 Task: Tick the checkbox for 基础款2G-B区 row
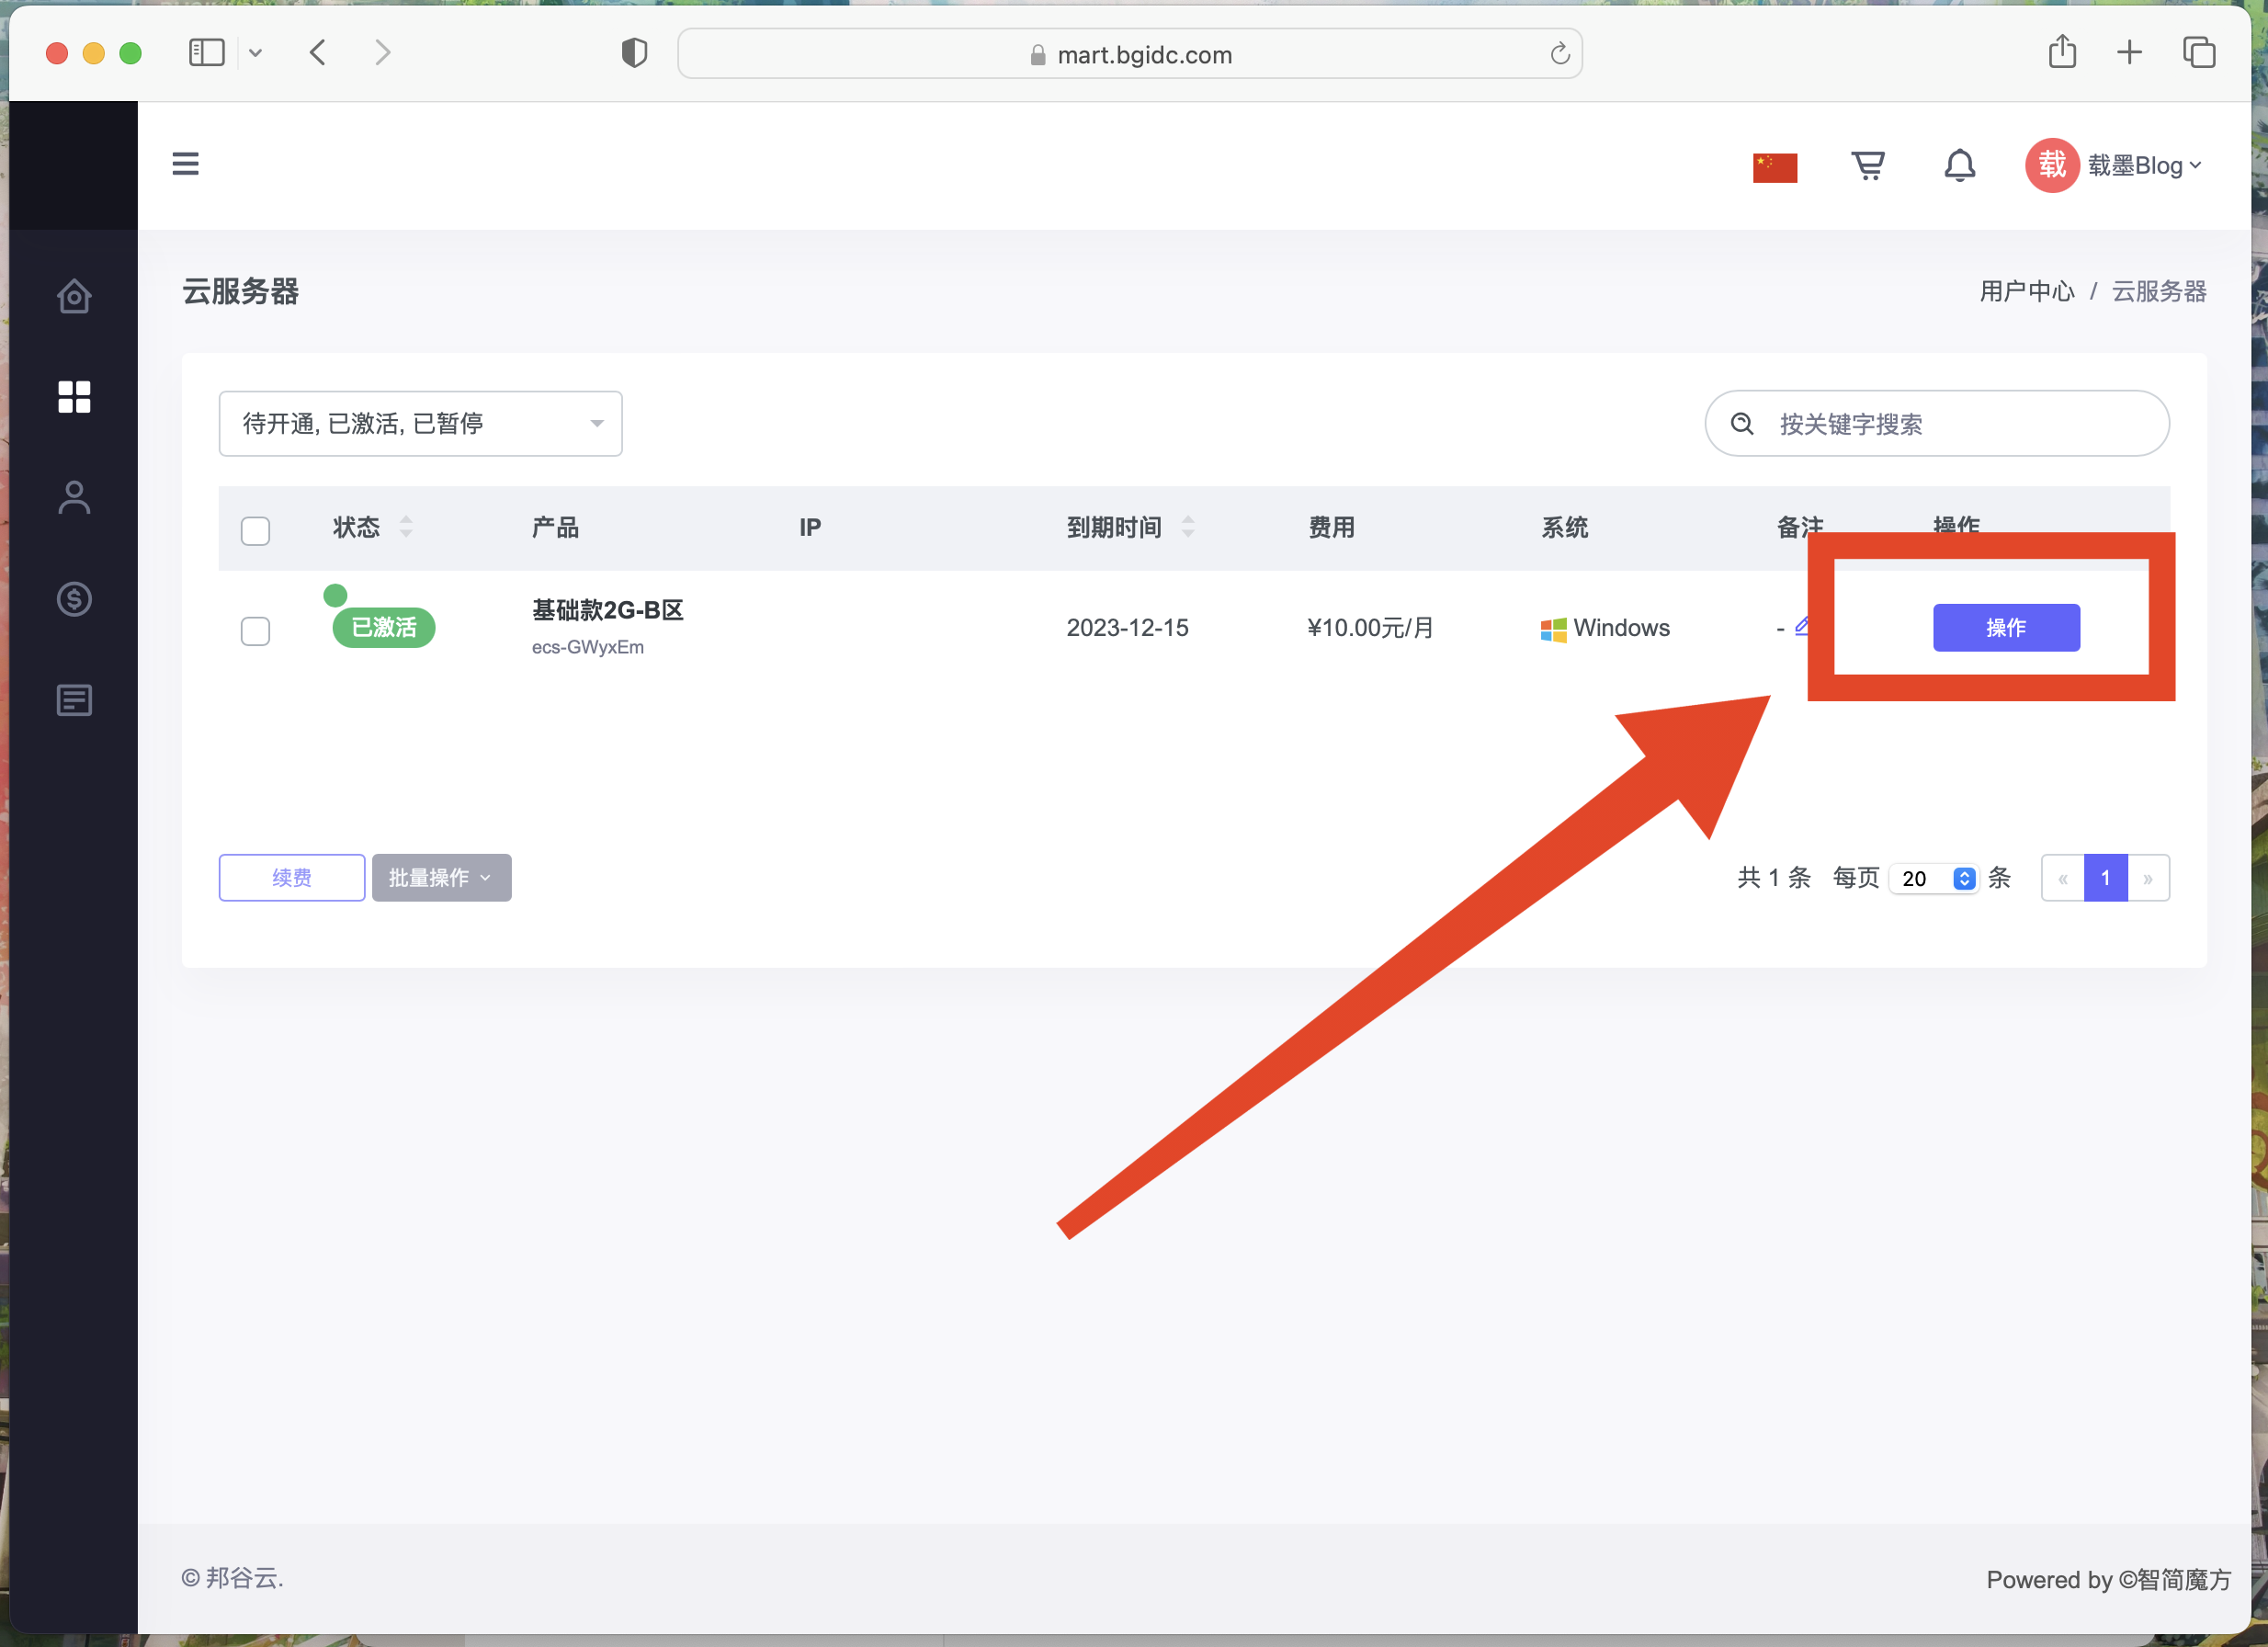(x=256, y=631)
